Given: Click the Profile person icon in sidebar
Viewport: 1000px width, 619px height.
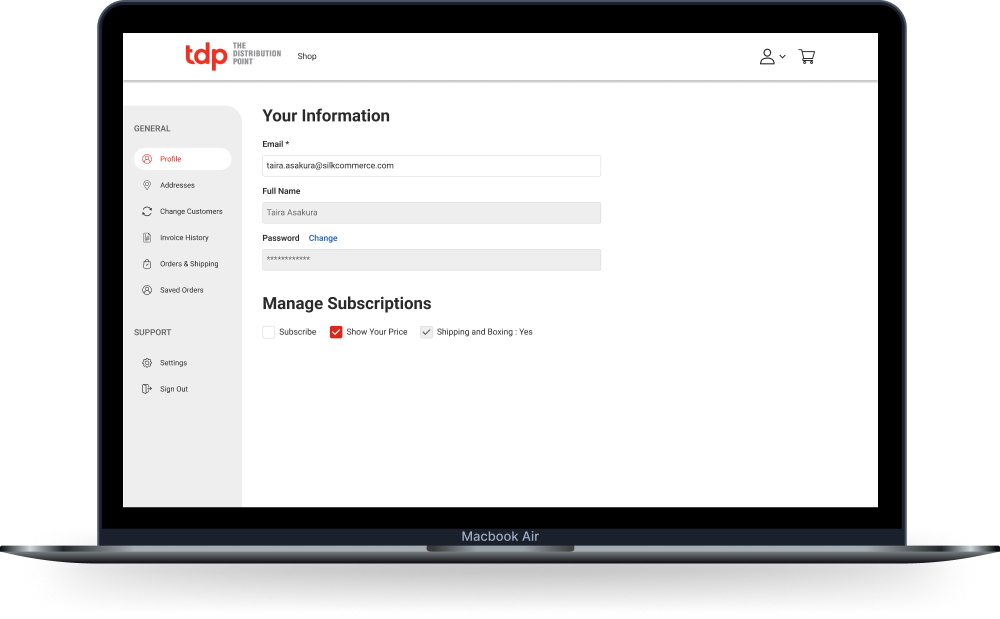Looking at the screenshot, I should [x=147, y=159].
